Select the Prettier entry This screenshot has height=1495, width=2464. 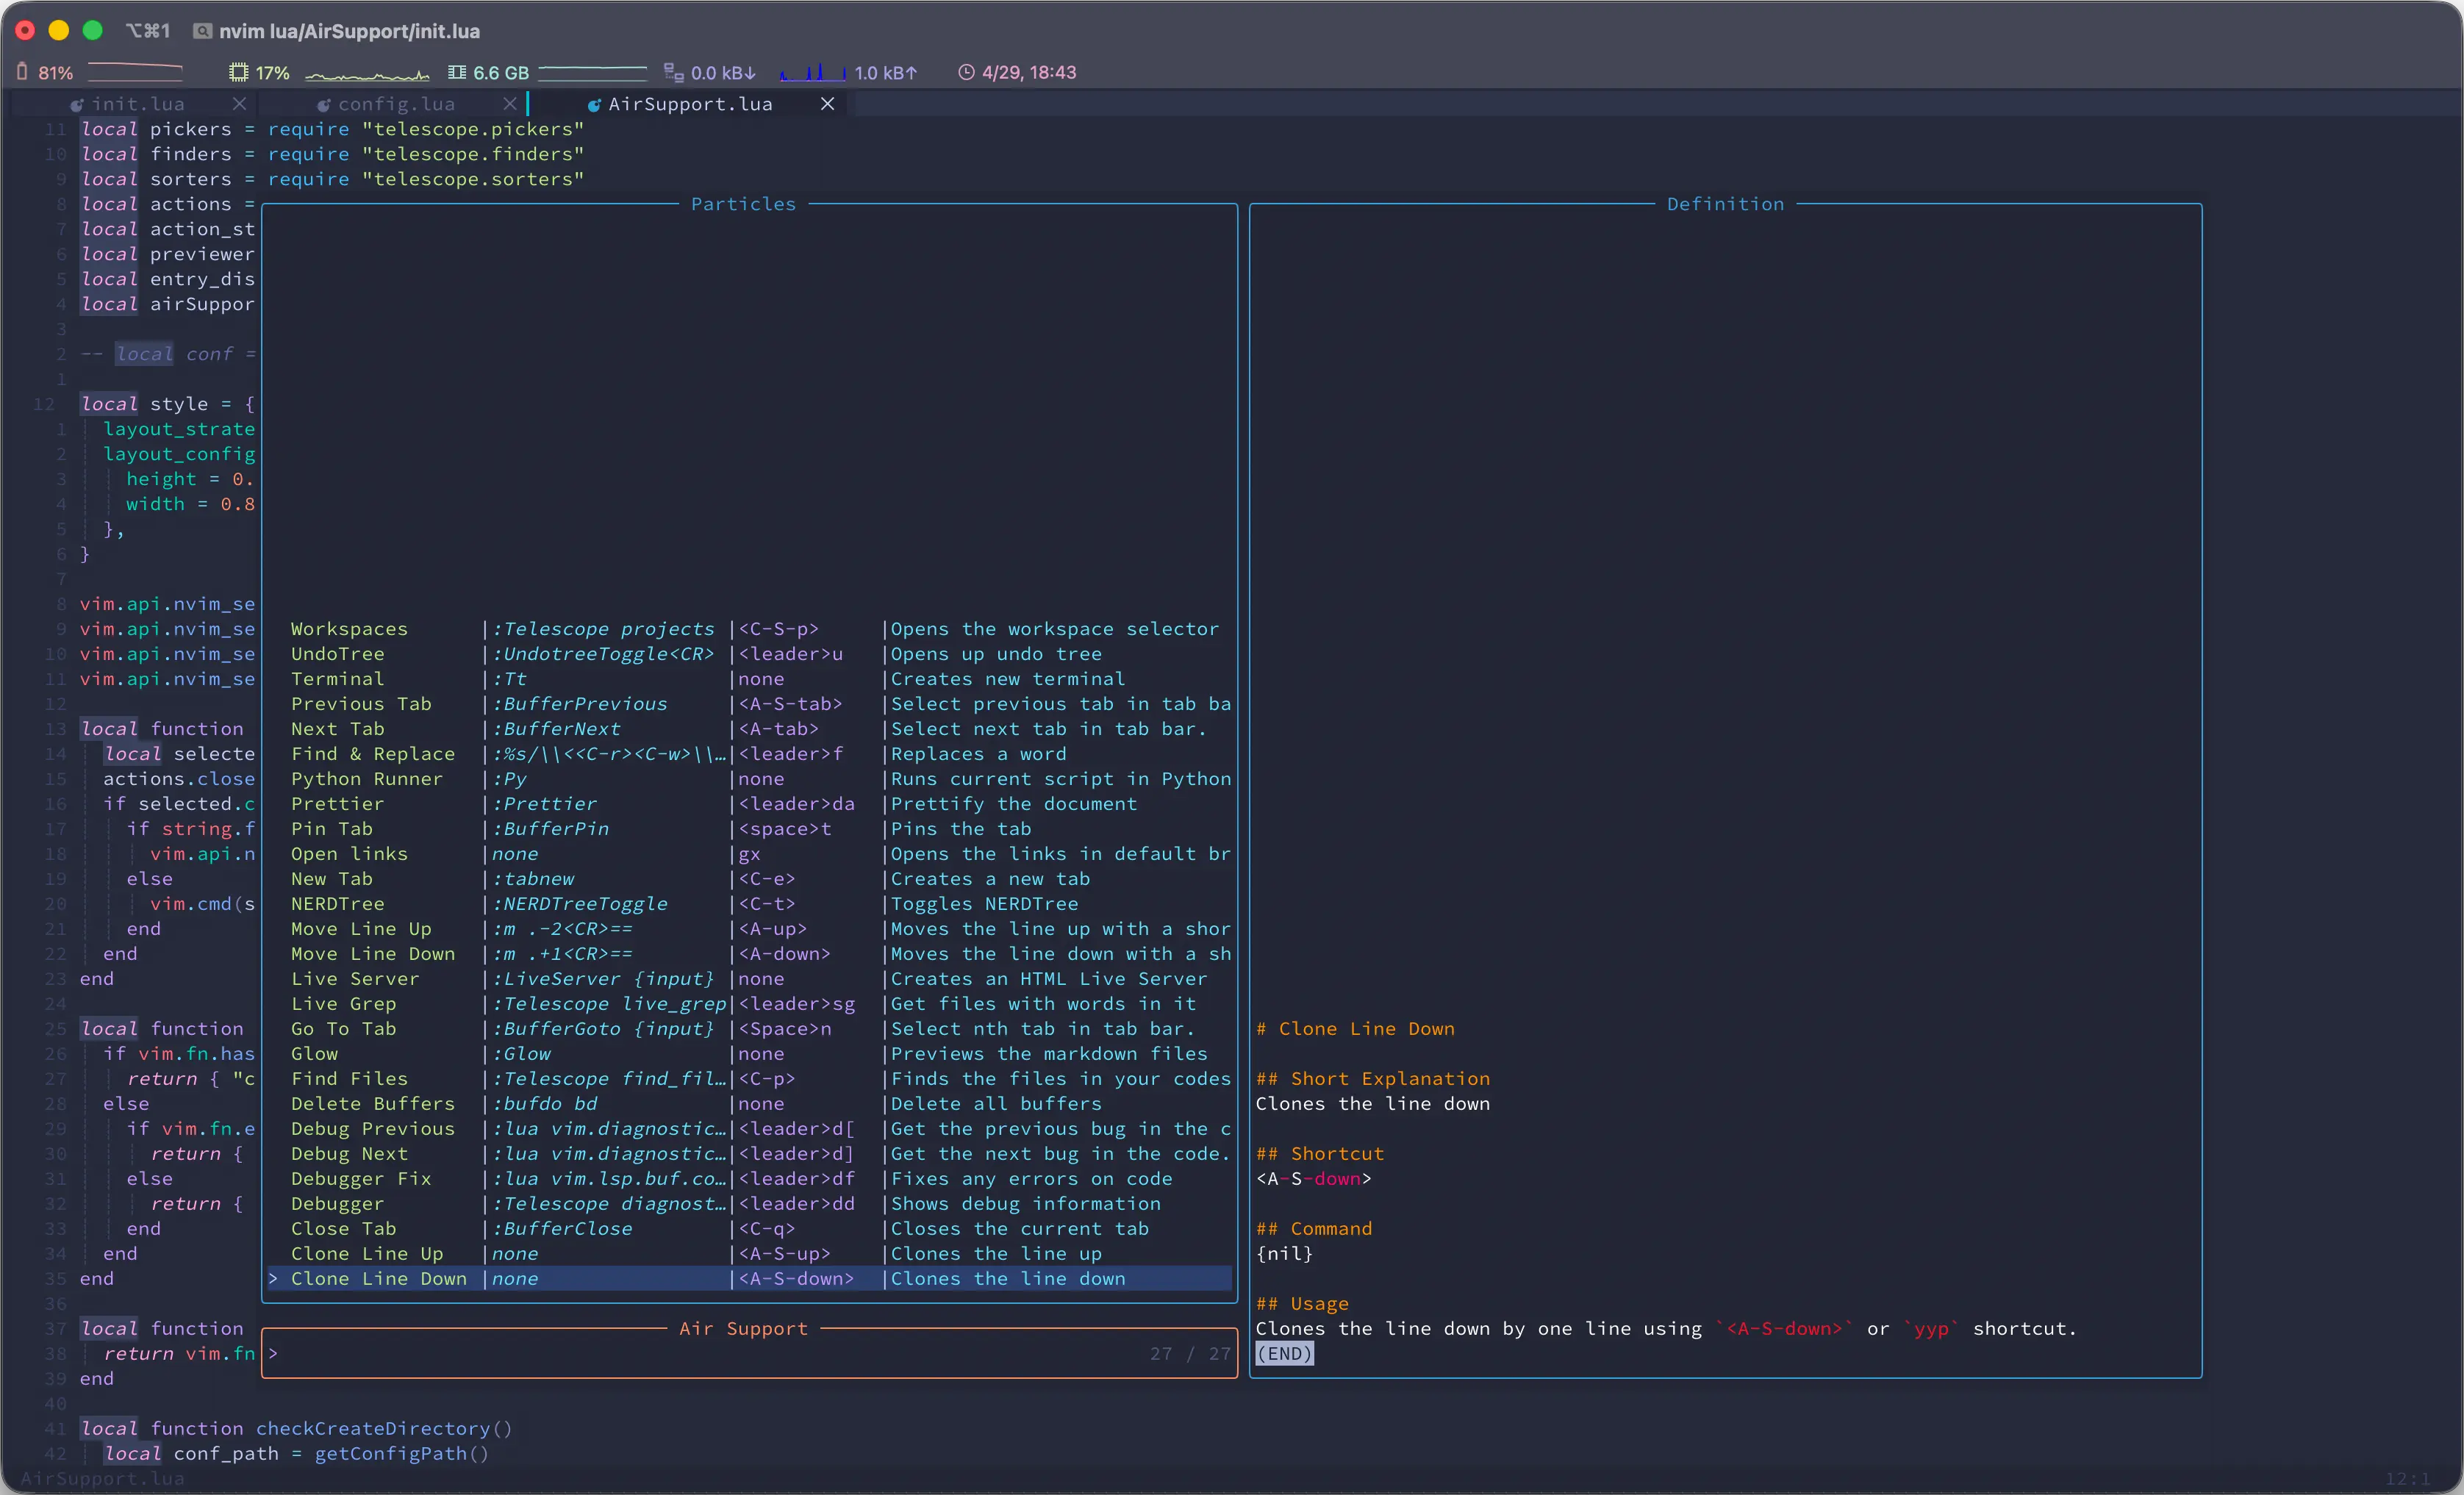click(749, 804)
